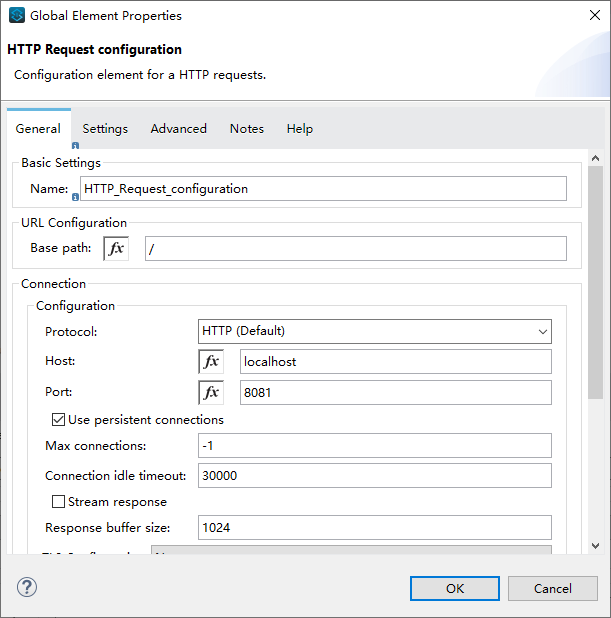Click the help question mark icon
The image size is (611, 618).
click(x=27, y=588)
